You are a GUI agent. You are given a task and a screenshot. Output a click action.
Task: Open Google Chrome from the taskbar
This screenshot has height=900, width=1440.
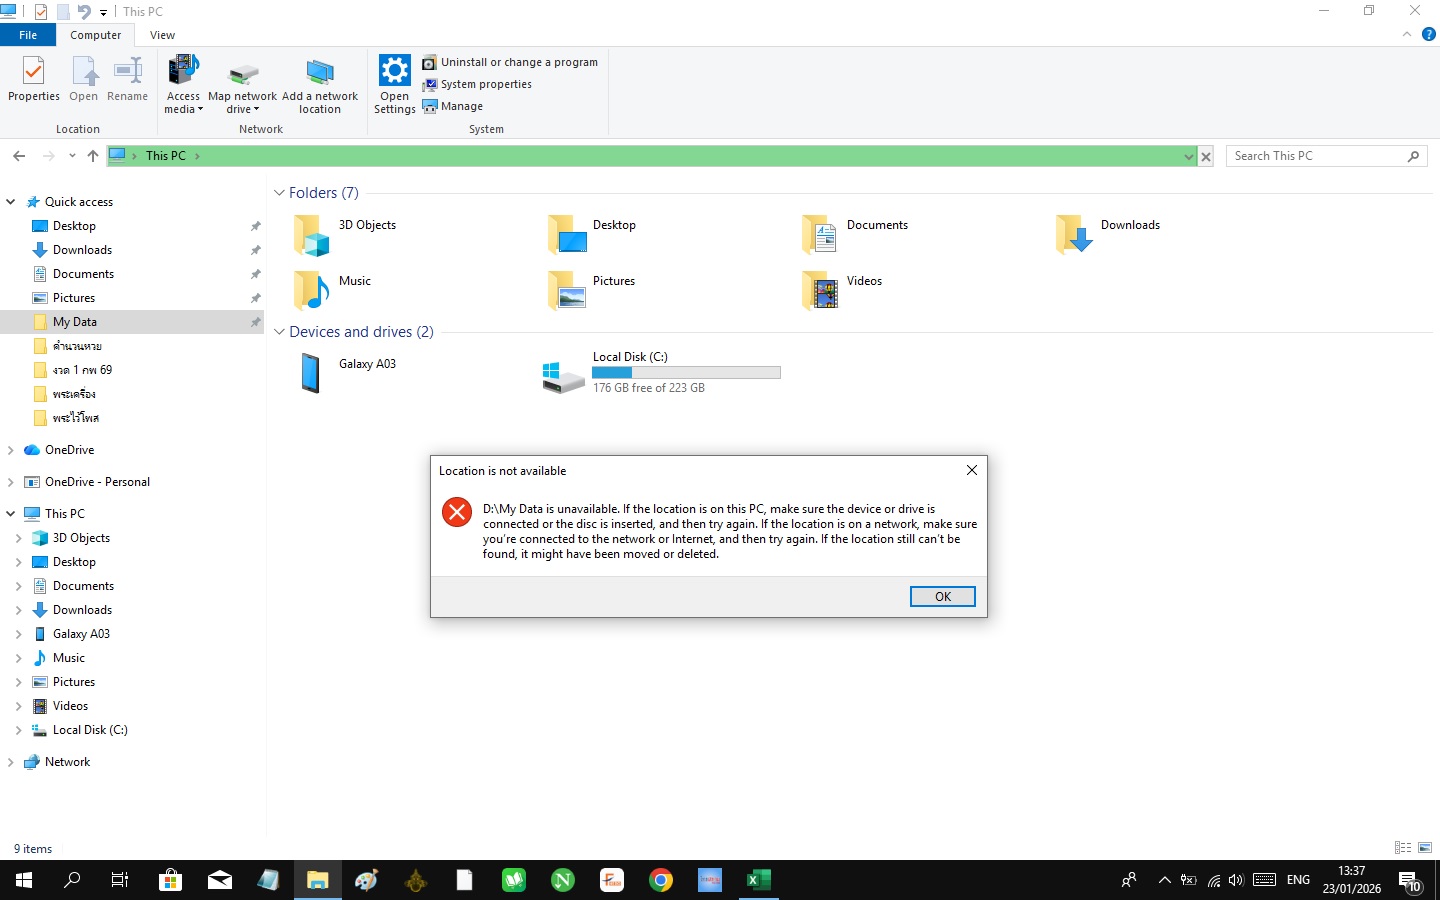coord(661,880)
